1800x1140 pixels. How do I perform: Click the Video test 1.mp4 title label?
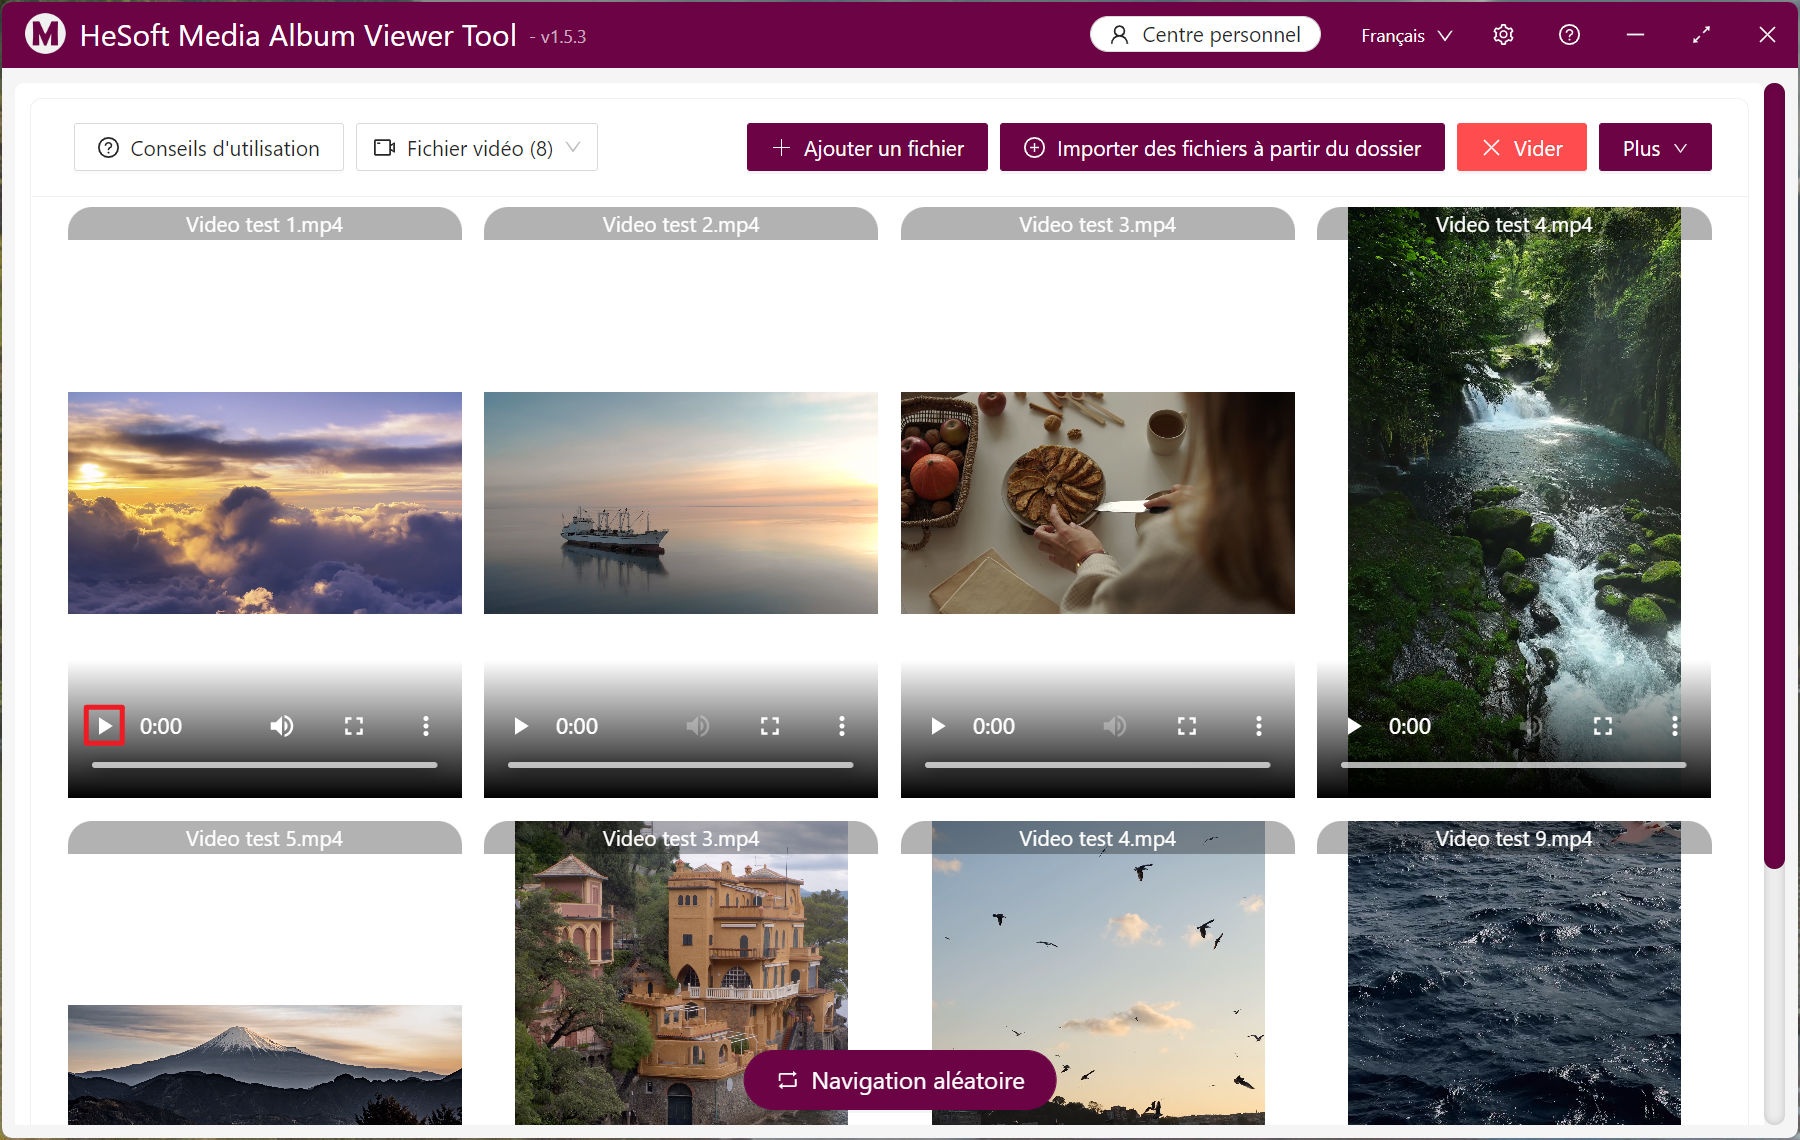264,225
